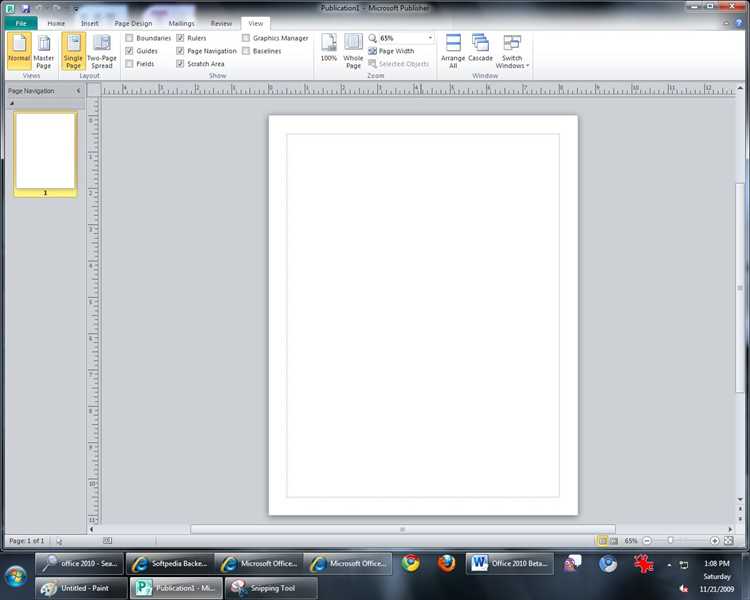750x600 pixels.
Task: Click the zoom in plus button
Action: point(715,541)
